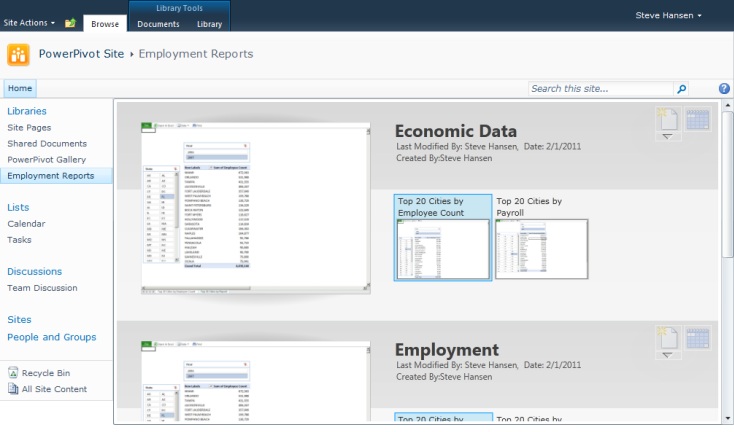The width and height of the screenshot is (734, 432).
Task: Click Employment Reports in the breadcrumb
Action: pyautogui.click(x=196, y=54)
